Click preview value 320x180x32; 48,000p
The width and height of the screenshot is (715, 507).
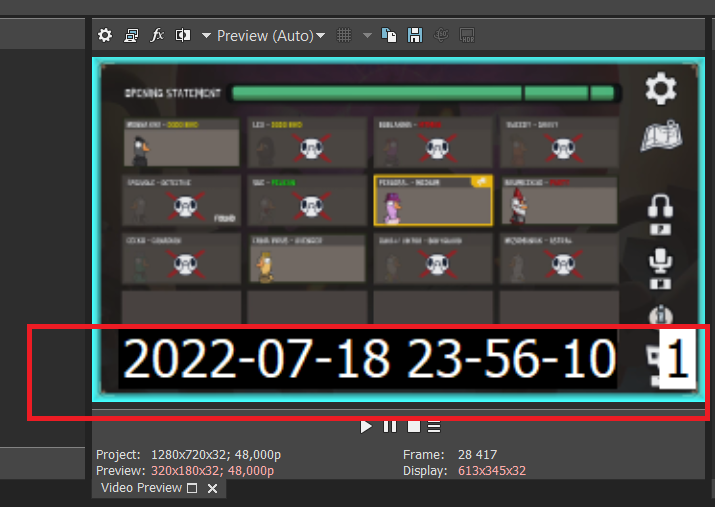click(212, 471)
